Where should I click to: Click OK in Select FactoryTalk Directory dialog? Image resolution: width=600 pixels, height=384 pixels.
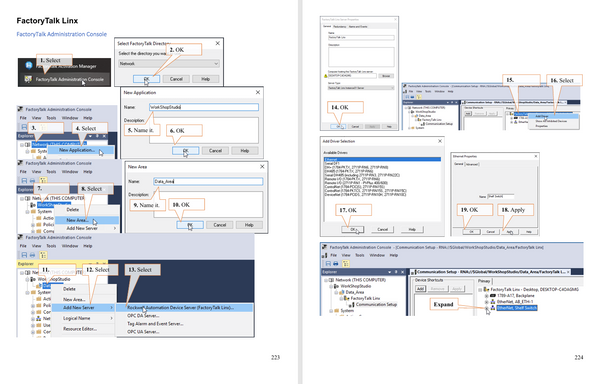tap(146, 79)
